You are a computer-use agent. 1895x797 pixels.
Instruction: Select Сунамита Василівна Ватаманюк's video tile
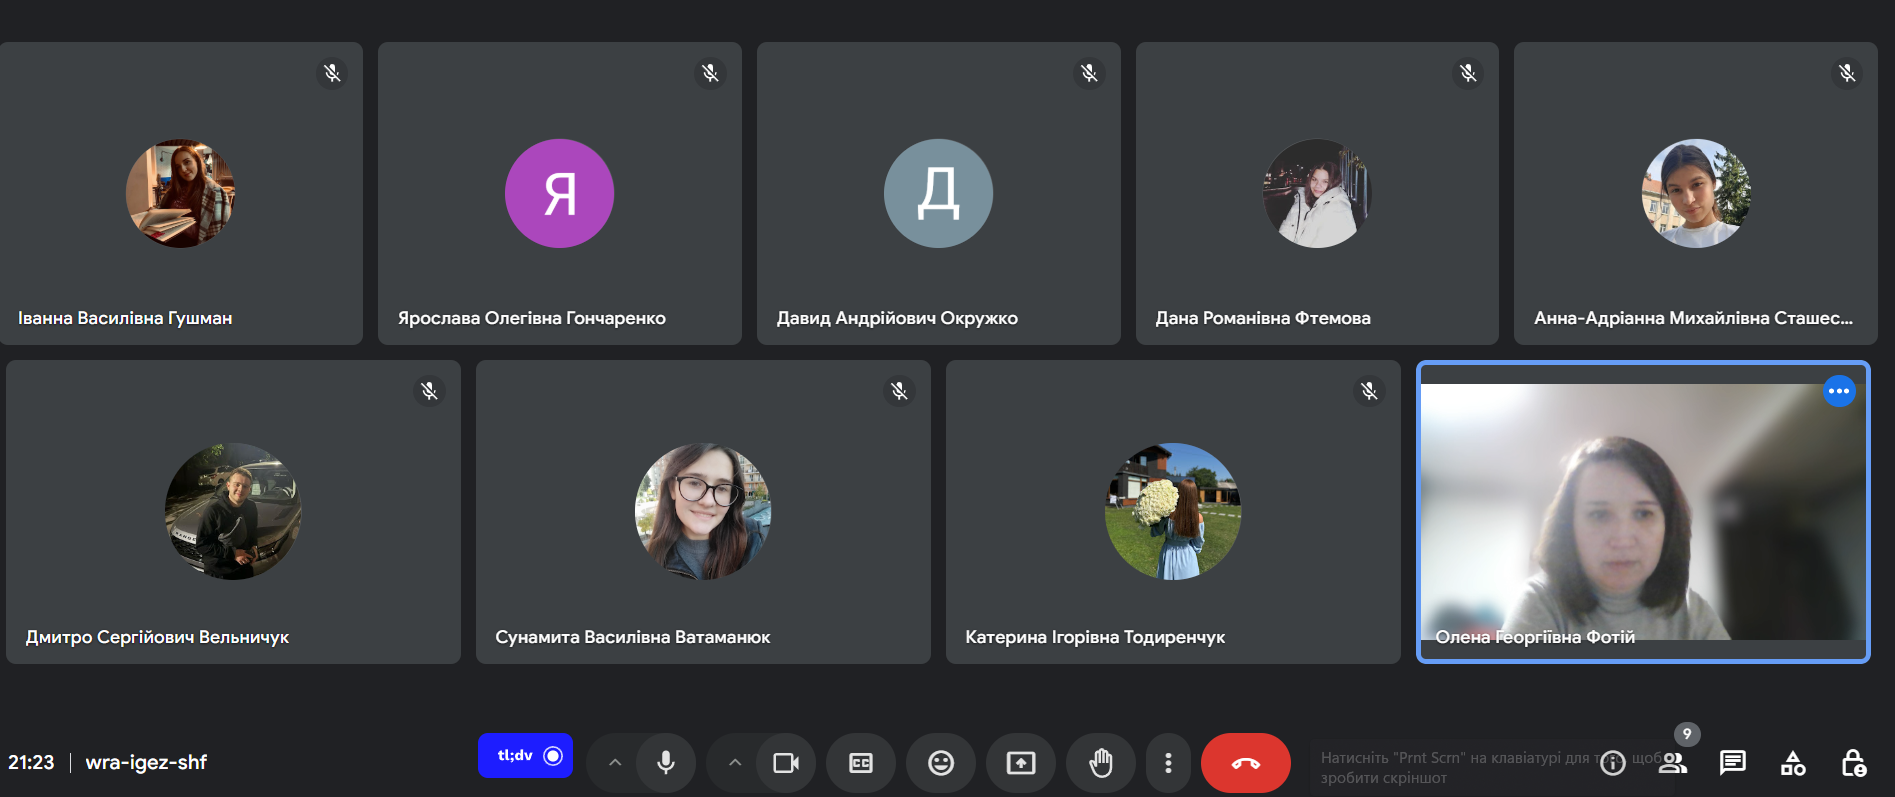[x=703, y=512]
